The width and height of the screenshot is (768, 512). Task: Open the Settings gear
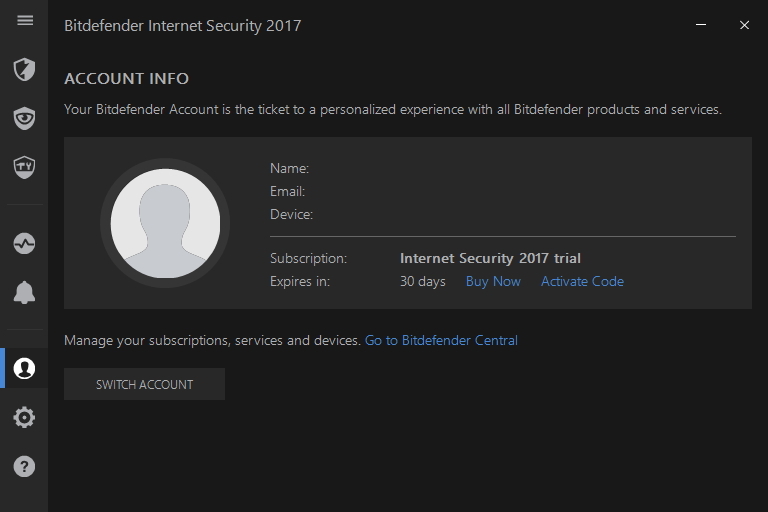coord(24,417)
